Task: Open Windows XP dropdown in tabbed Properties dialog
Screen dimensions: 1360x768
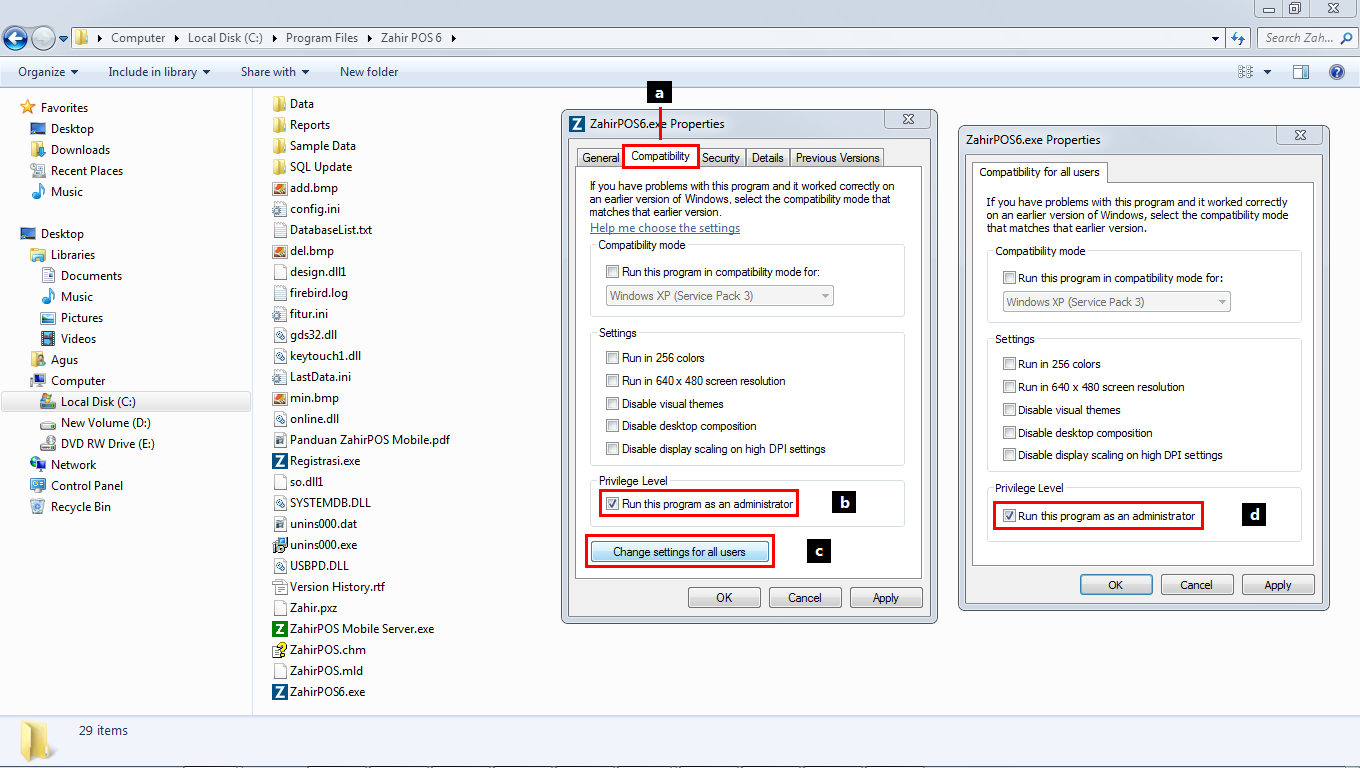Action: (x=720, y=296)
